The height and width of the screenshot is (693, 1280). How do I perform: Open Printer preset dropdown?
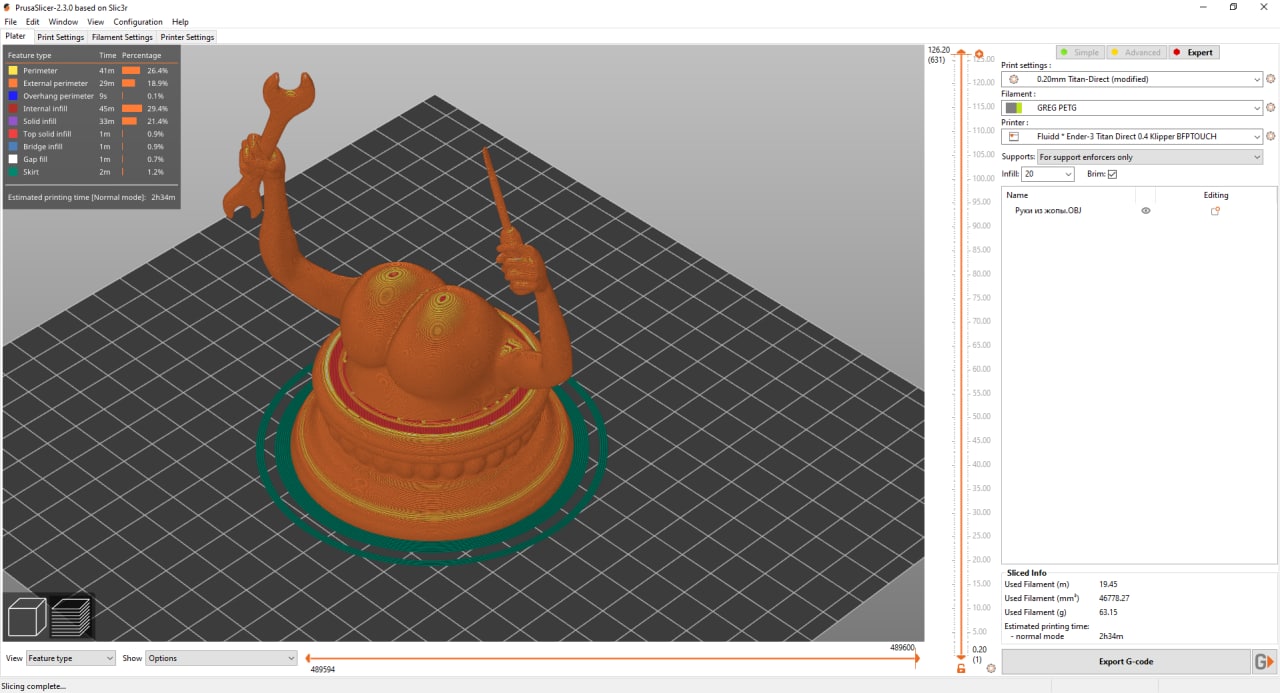[x=1132, y=136]
